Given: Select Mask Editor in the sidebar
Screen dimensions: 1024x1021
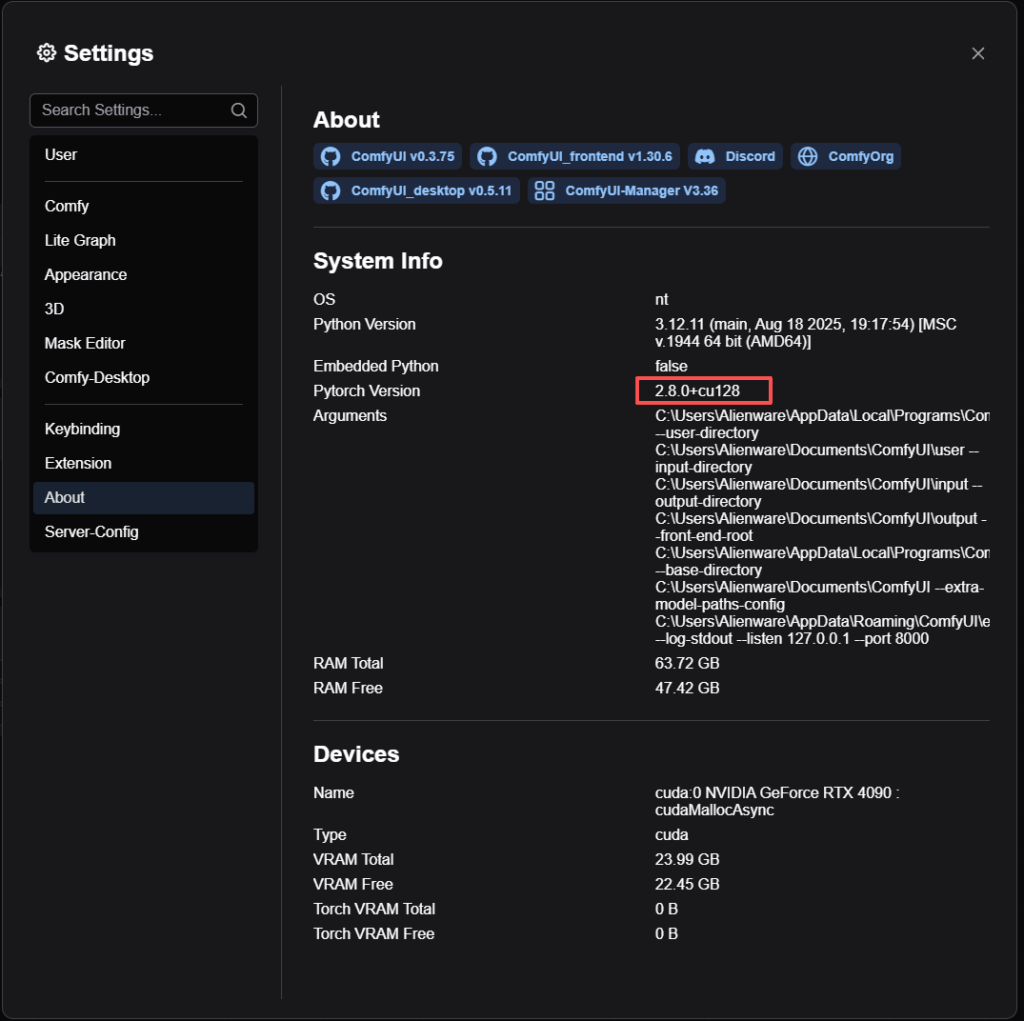Looking at the screenshot, I should click(85, 343).
